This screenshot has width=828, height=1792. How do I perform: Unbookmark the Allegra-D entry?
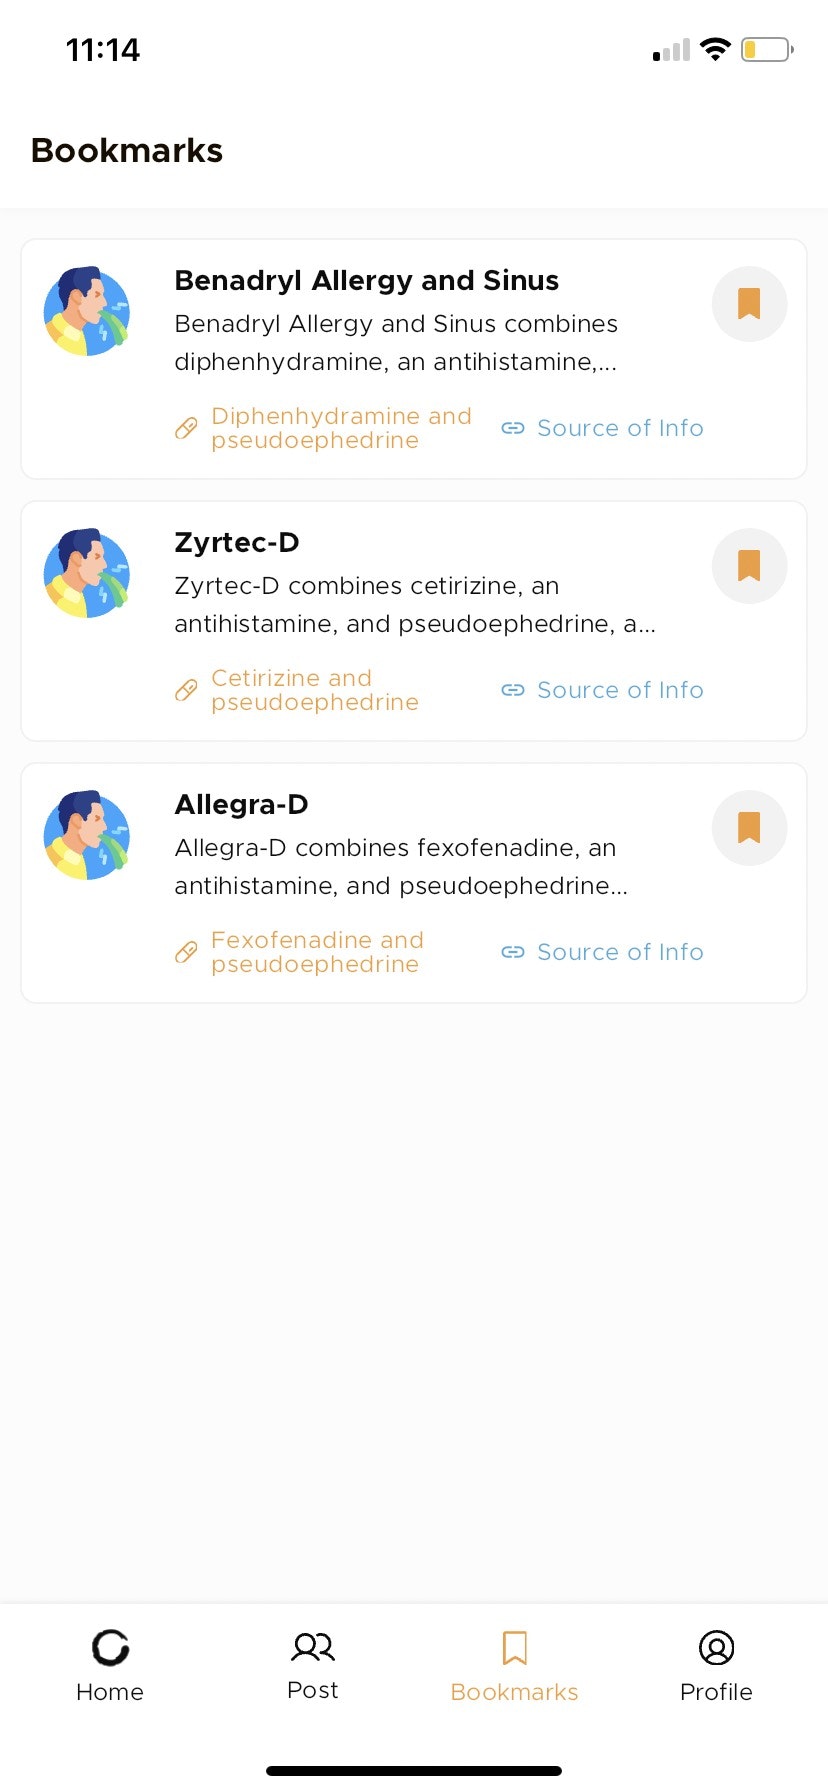[x=749, y=828]
